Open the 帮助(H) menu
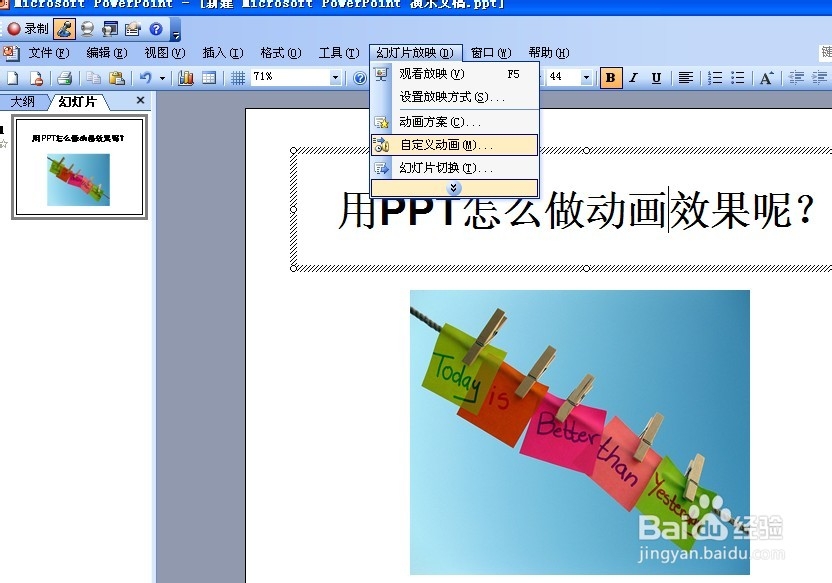The height and width of the screenshot is (583, 832). [549, 53]
